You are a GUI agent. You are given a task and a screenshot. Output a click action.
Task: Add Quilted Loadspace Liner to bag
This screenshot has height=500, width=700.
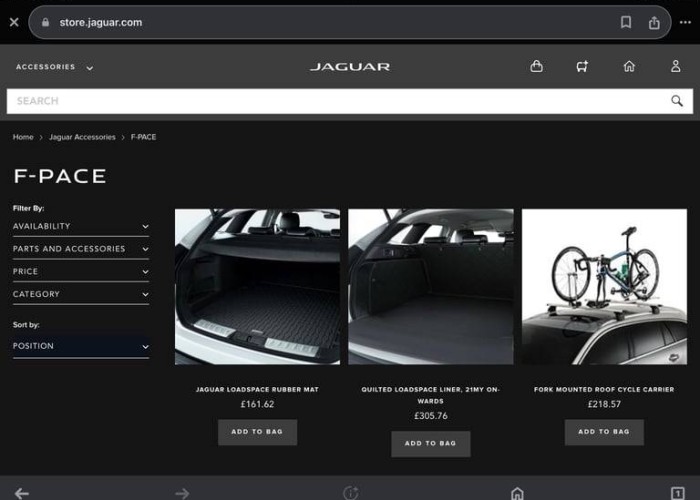(x=431, y=444)
